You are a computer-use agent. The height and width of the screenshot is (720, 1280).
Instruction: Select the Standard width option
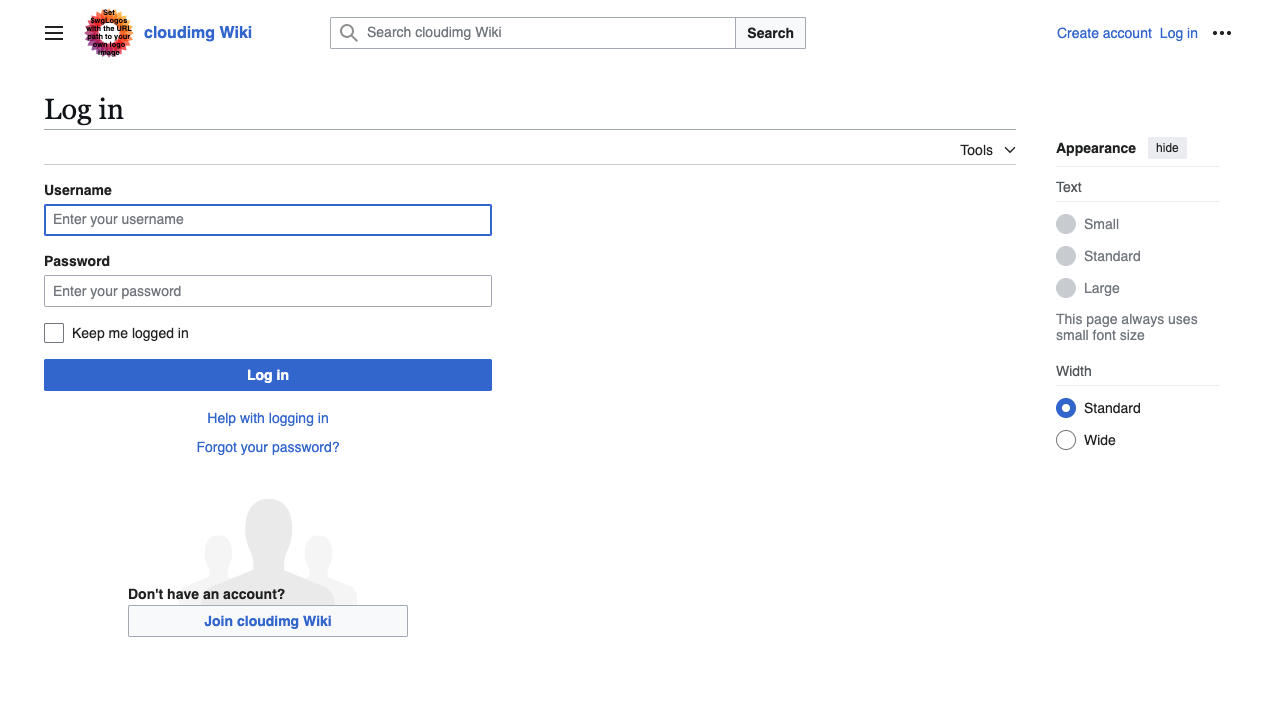[1066, 408]
